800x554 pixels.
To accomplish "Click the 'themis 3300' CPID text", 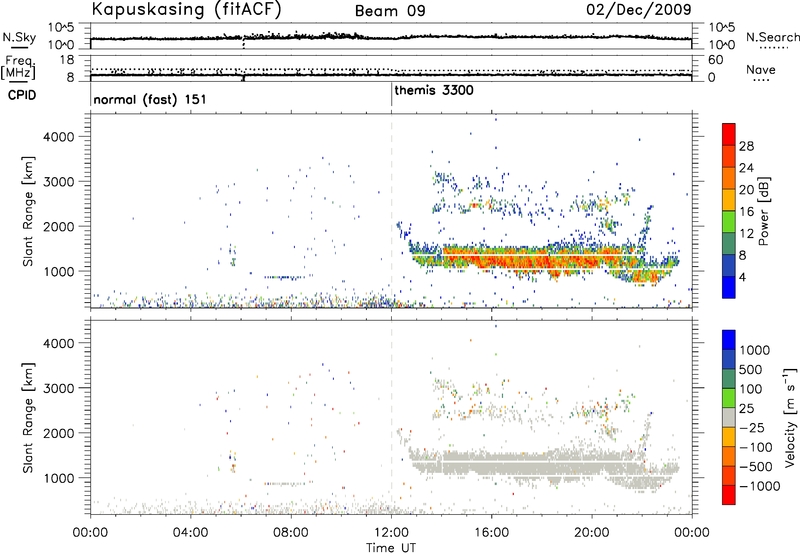I will click(x=434, y=90).
